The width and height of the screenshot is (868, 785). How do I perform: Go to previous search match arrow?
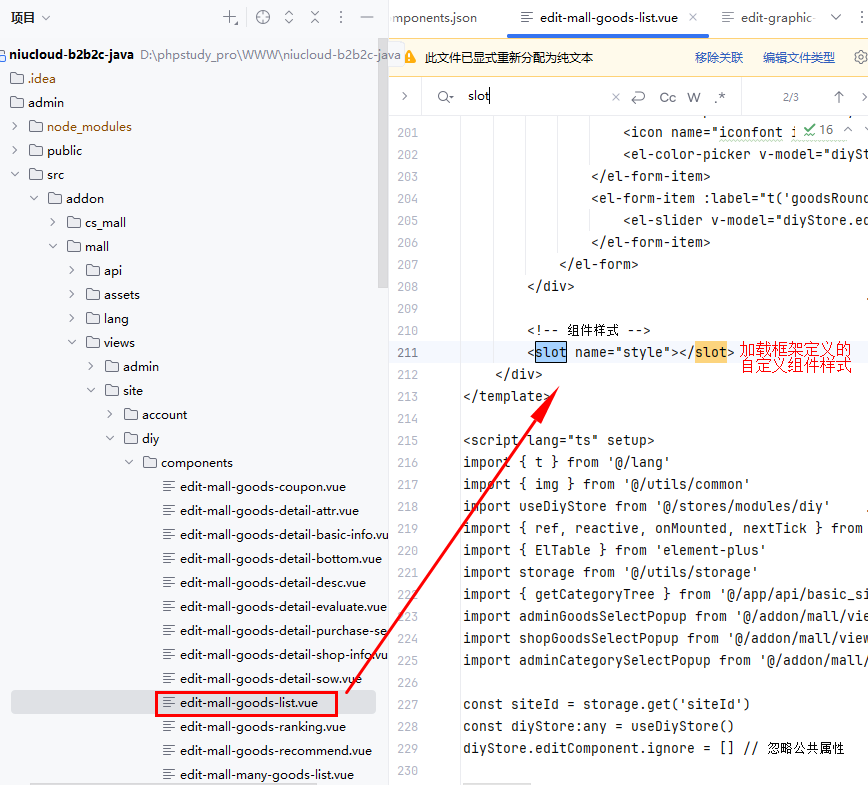tap(839, 97)
